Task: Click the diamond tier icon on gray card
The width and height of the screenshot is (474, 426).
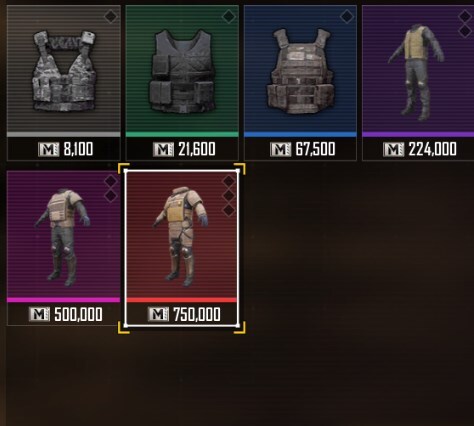Action: [111, 16]
